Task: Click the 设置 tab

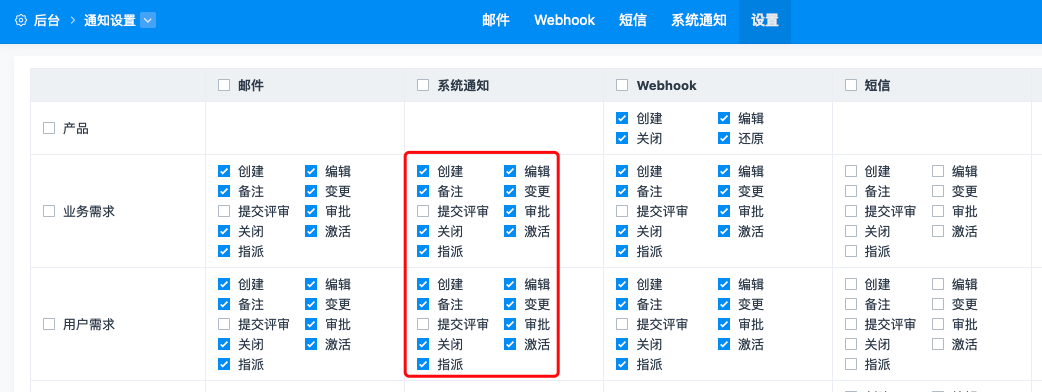Action: pyautogui.click(x=765, y=21)
